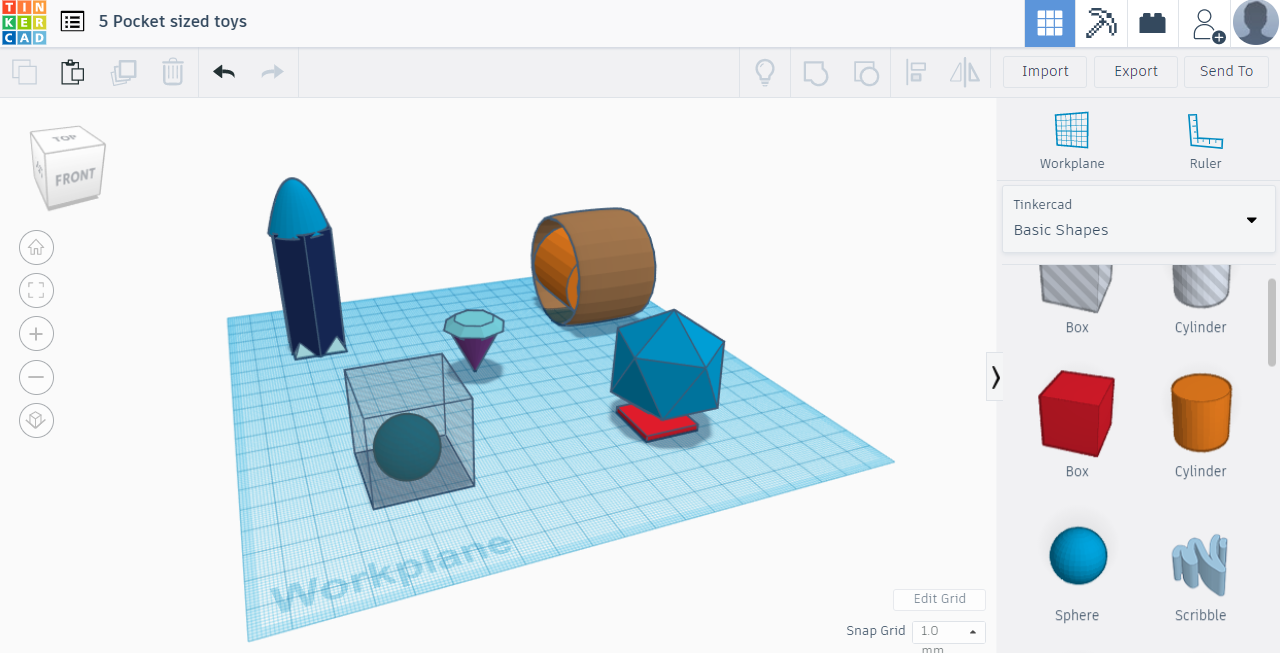Click the shapes panel scrollbar
This screenshot has width=1280, height=653.
pyautogui.click(x=1272, y=322)
